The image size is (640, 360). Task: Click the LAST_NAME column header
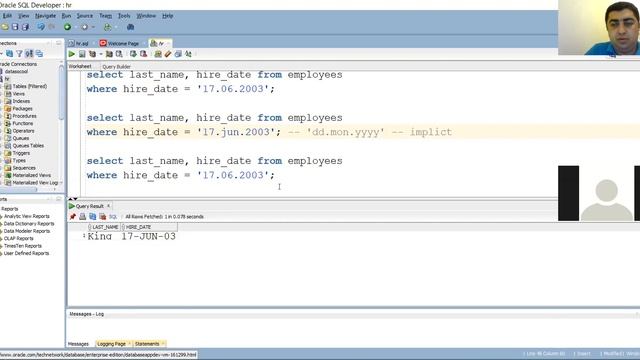[x=105, y=227]
